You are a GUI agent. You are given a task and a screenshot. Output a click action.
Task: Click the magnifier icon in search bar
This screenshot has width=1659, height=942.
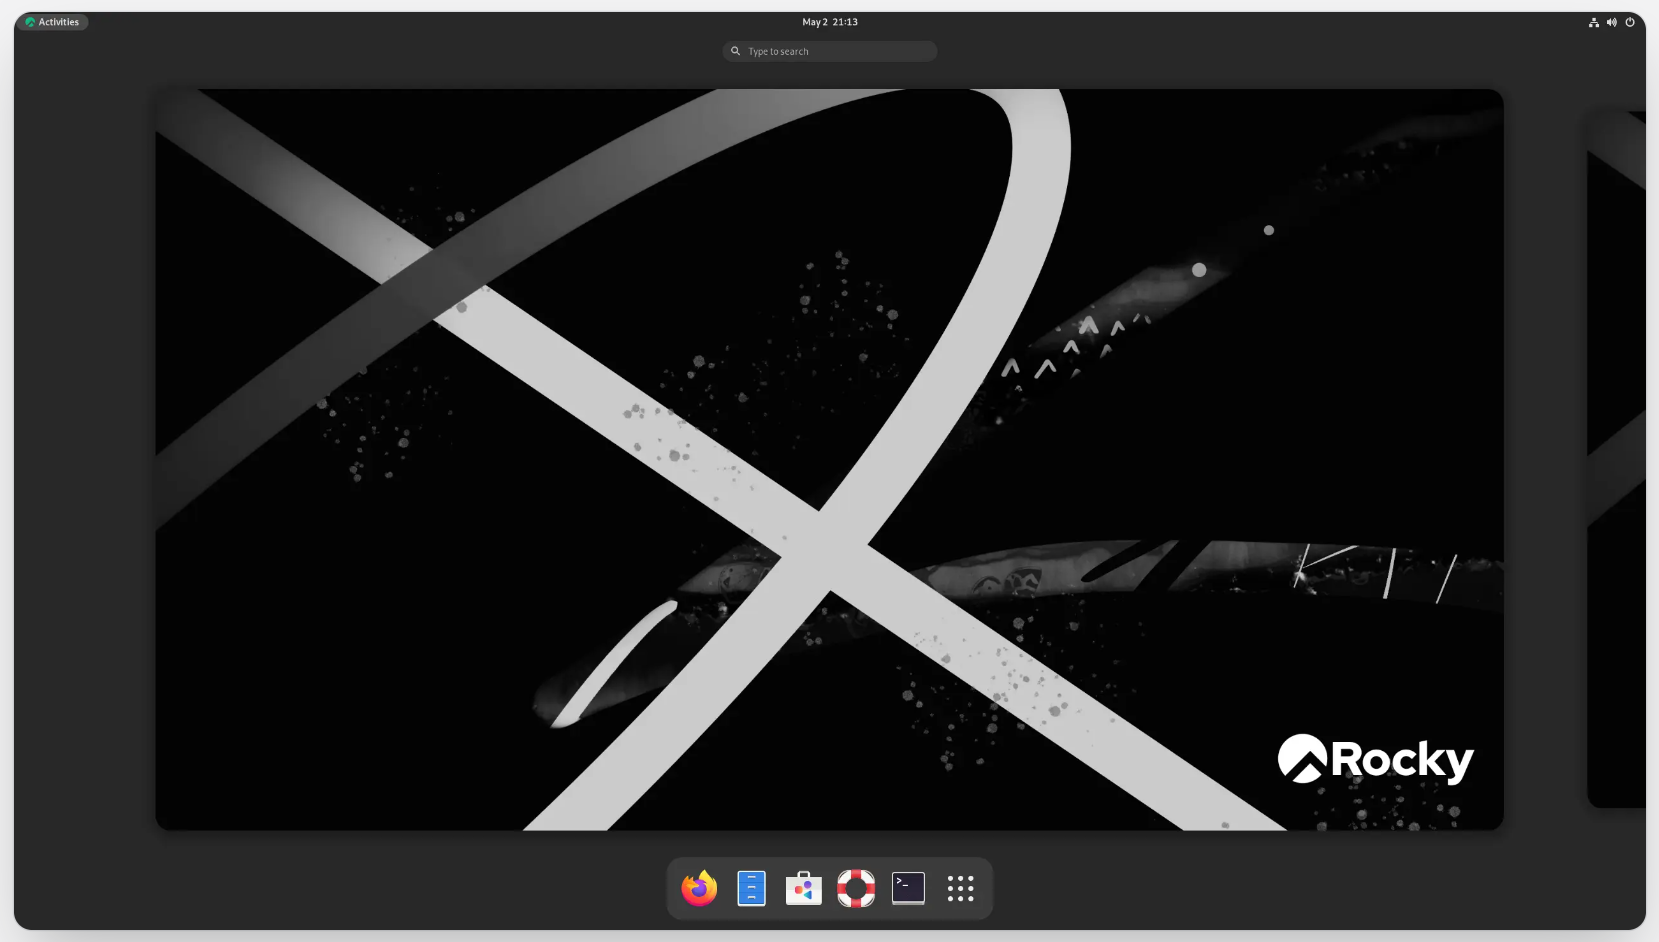click(736, 51)
